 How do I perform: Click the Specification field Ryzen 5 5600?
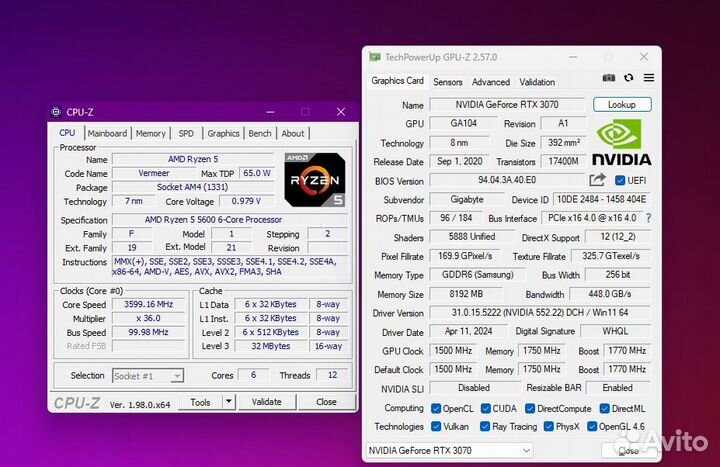click(230, 219)
